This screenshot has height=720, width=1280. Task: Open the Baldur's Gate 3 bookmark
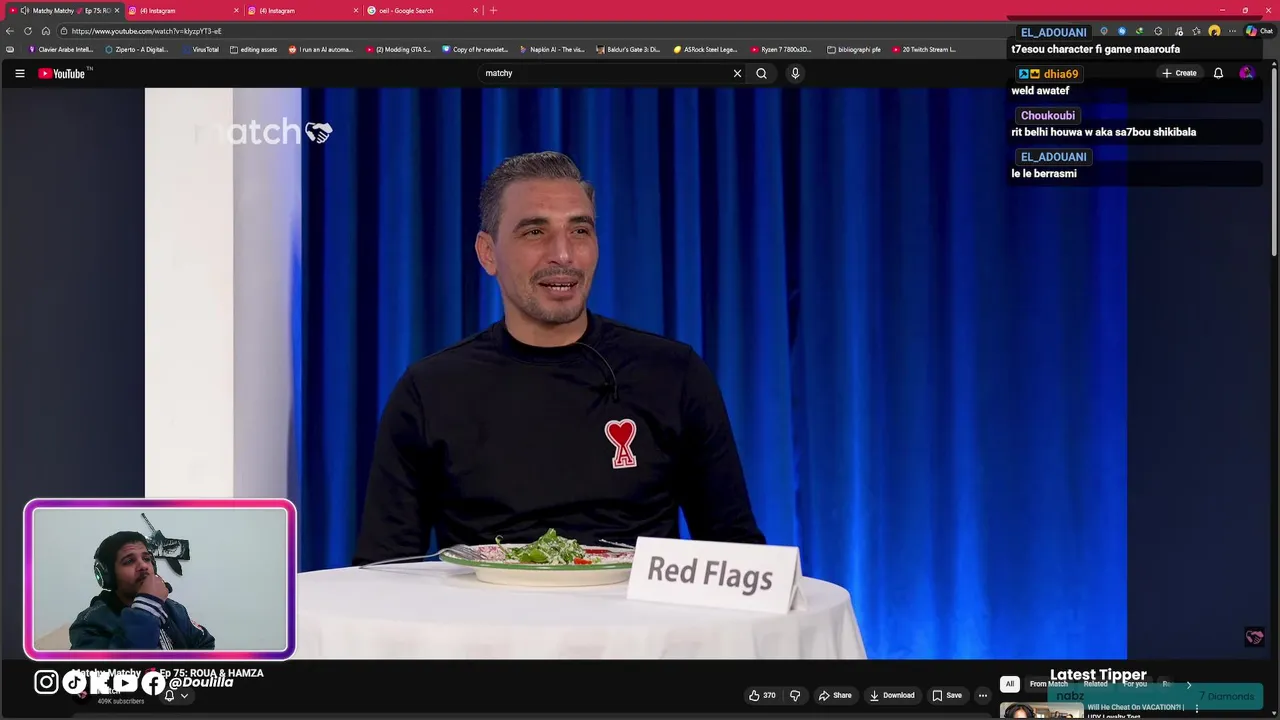(x=628, y=49)
